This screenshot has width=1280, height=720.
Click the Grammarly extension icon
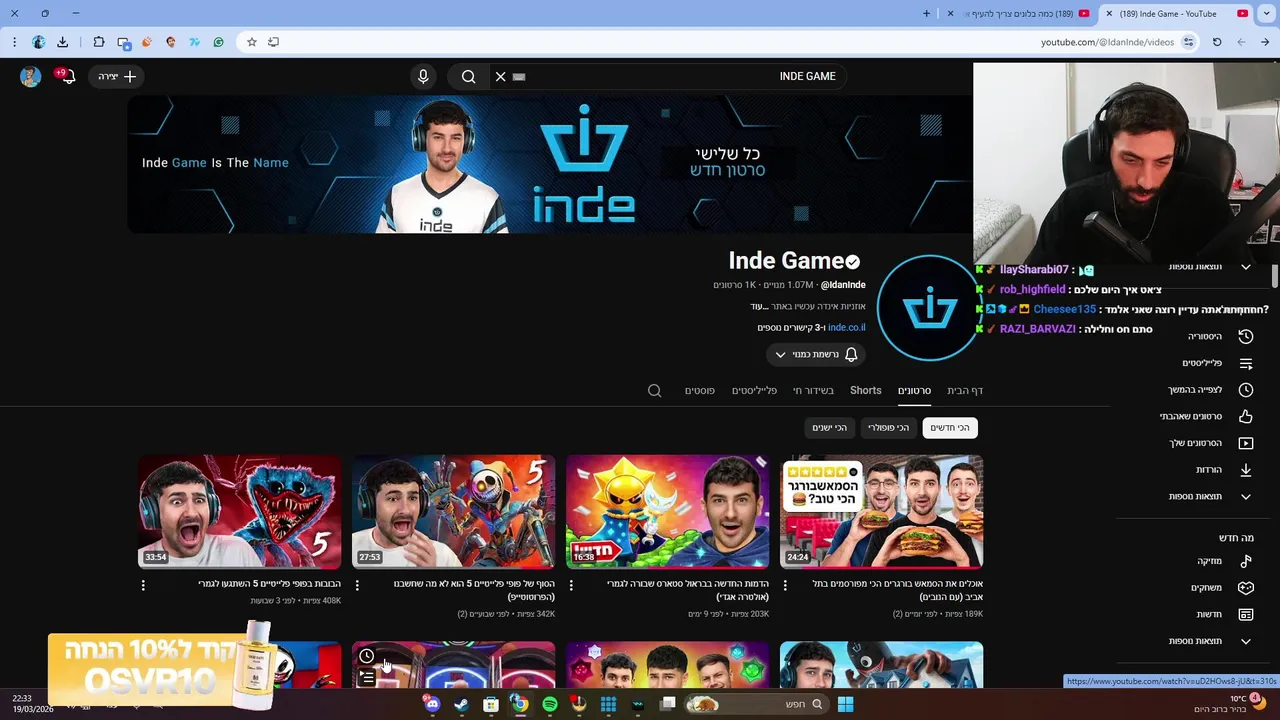[218, 42]
